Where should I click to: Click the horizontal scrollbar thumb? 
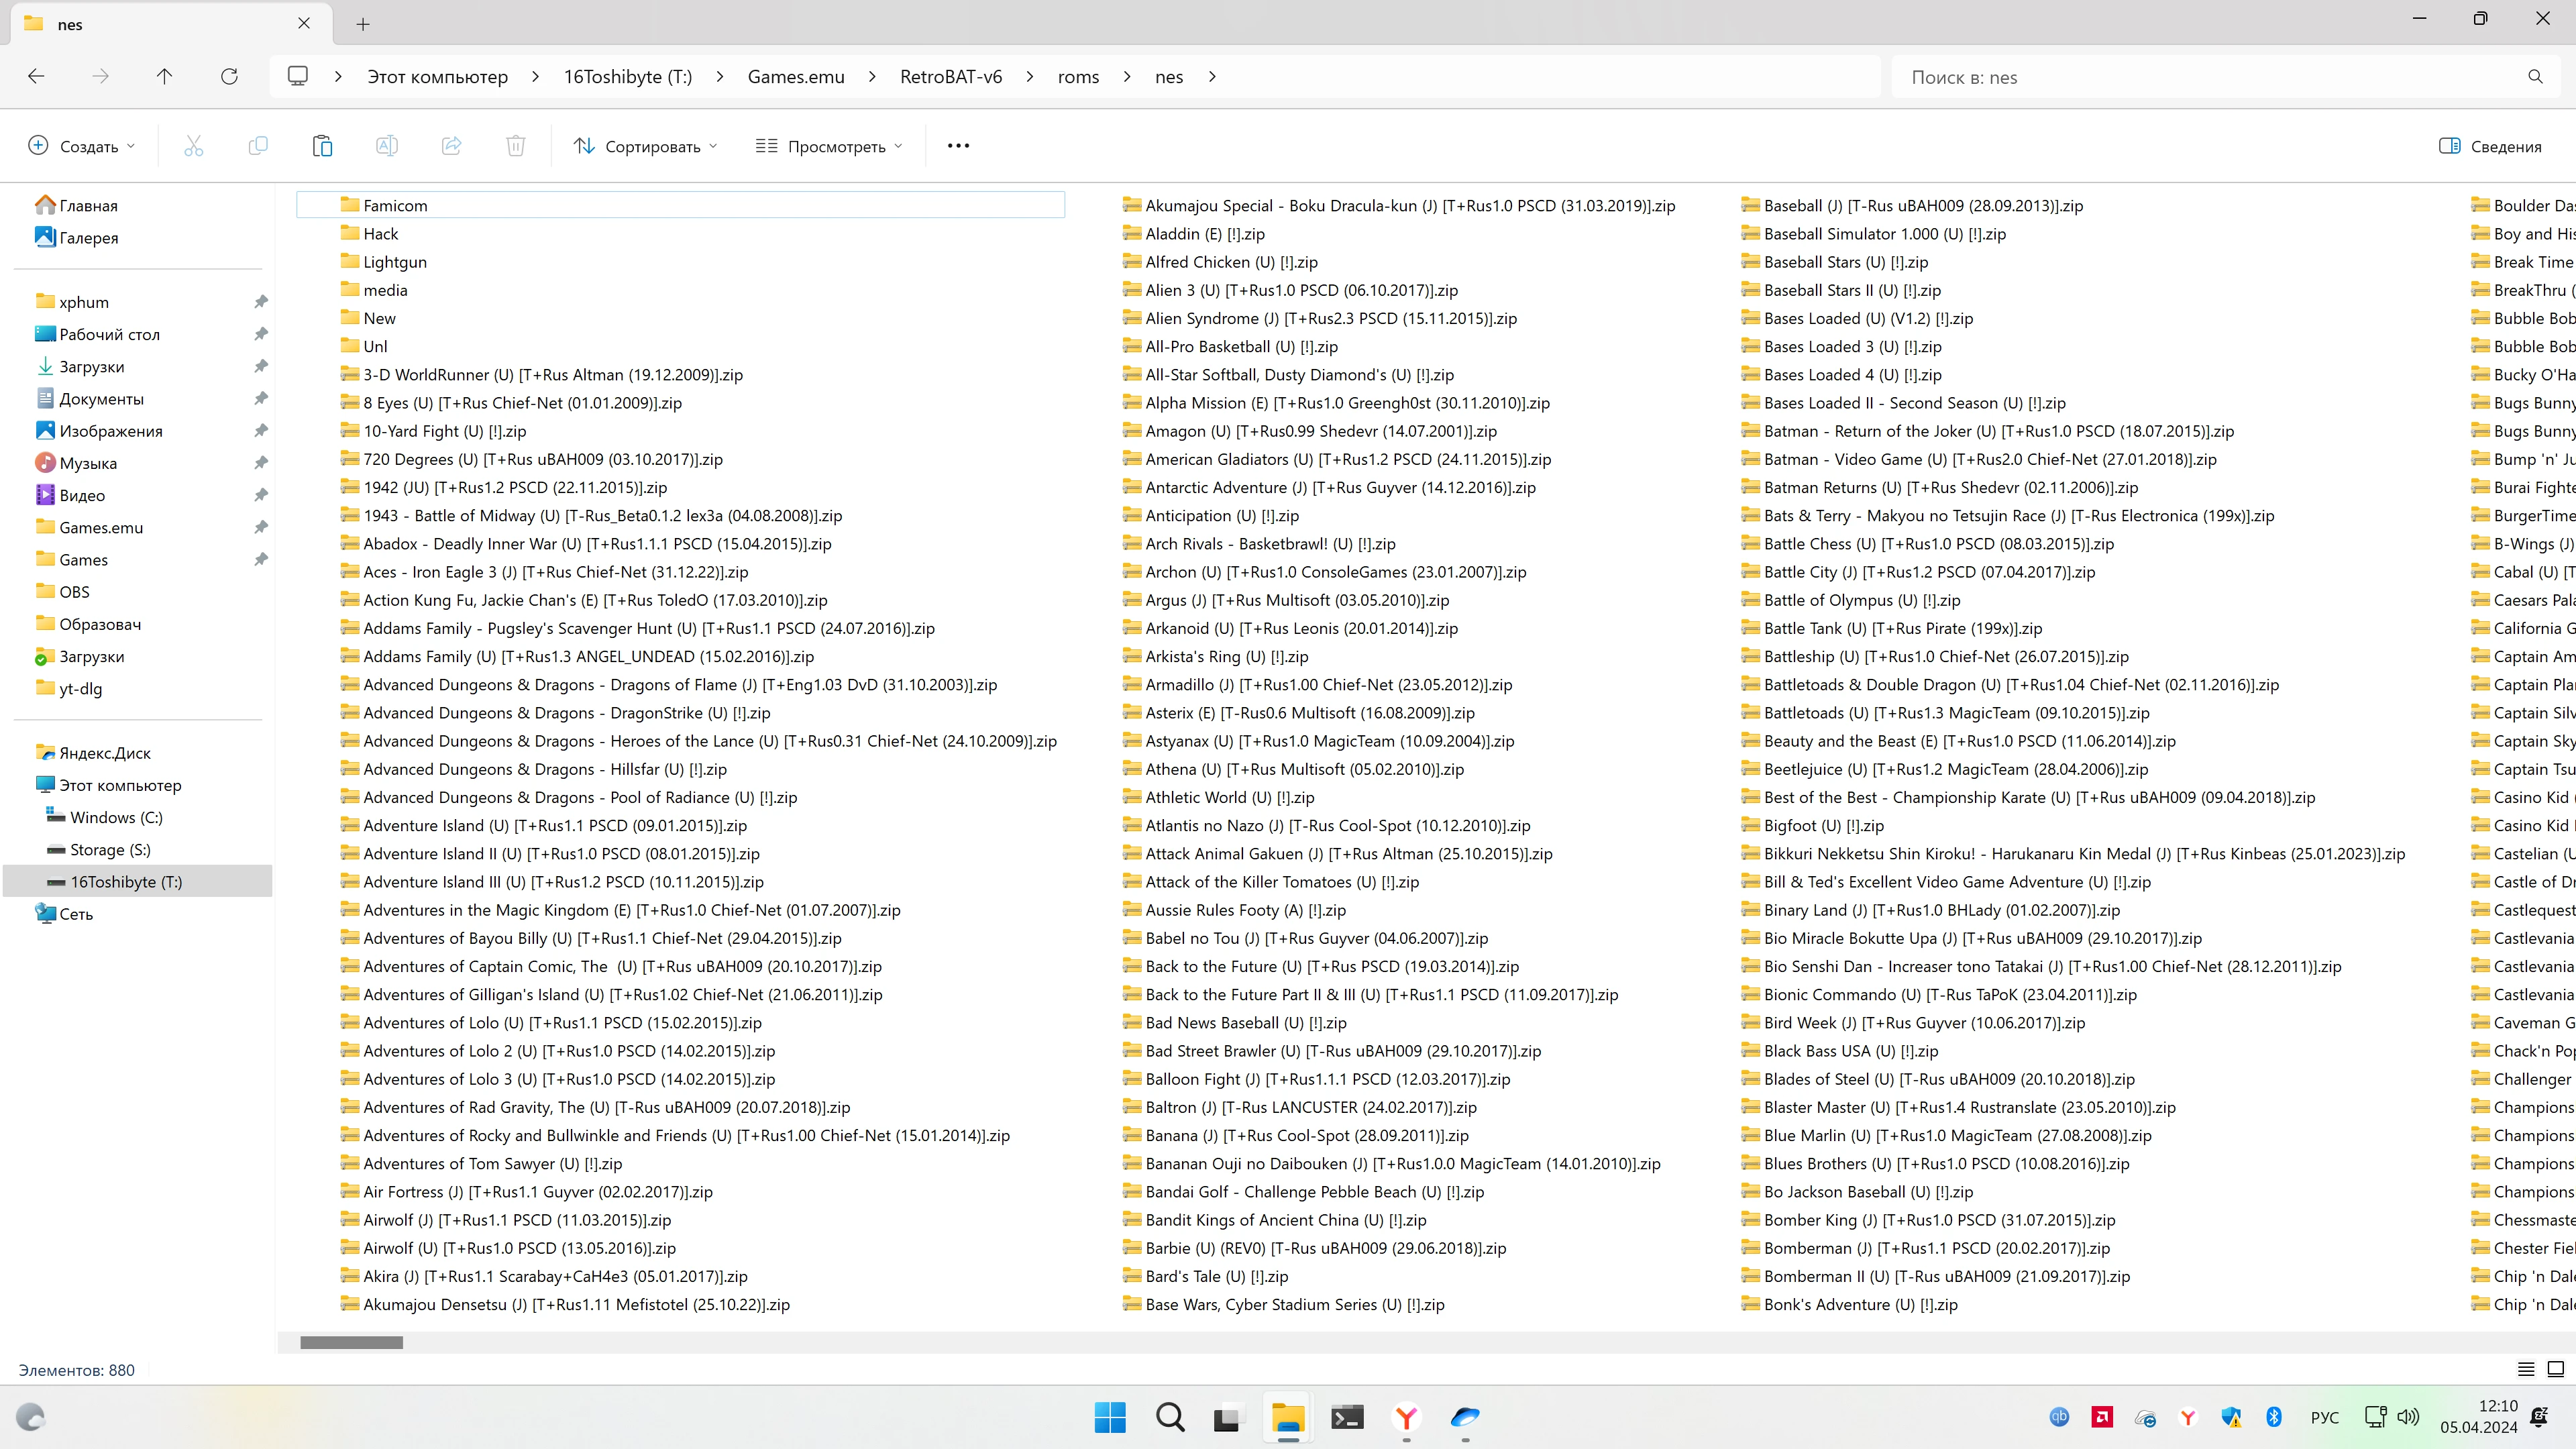(352, 1343)
